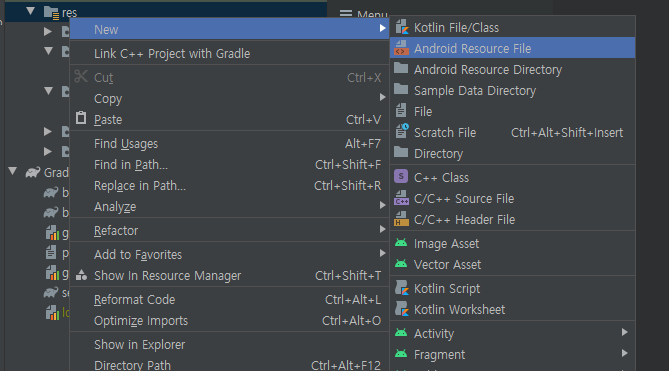Select Image Asset label
Viewport: 669px width, 371px height.
[x=446, y=243]
